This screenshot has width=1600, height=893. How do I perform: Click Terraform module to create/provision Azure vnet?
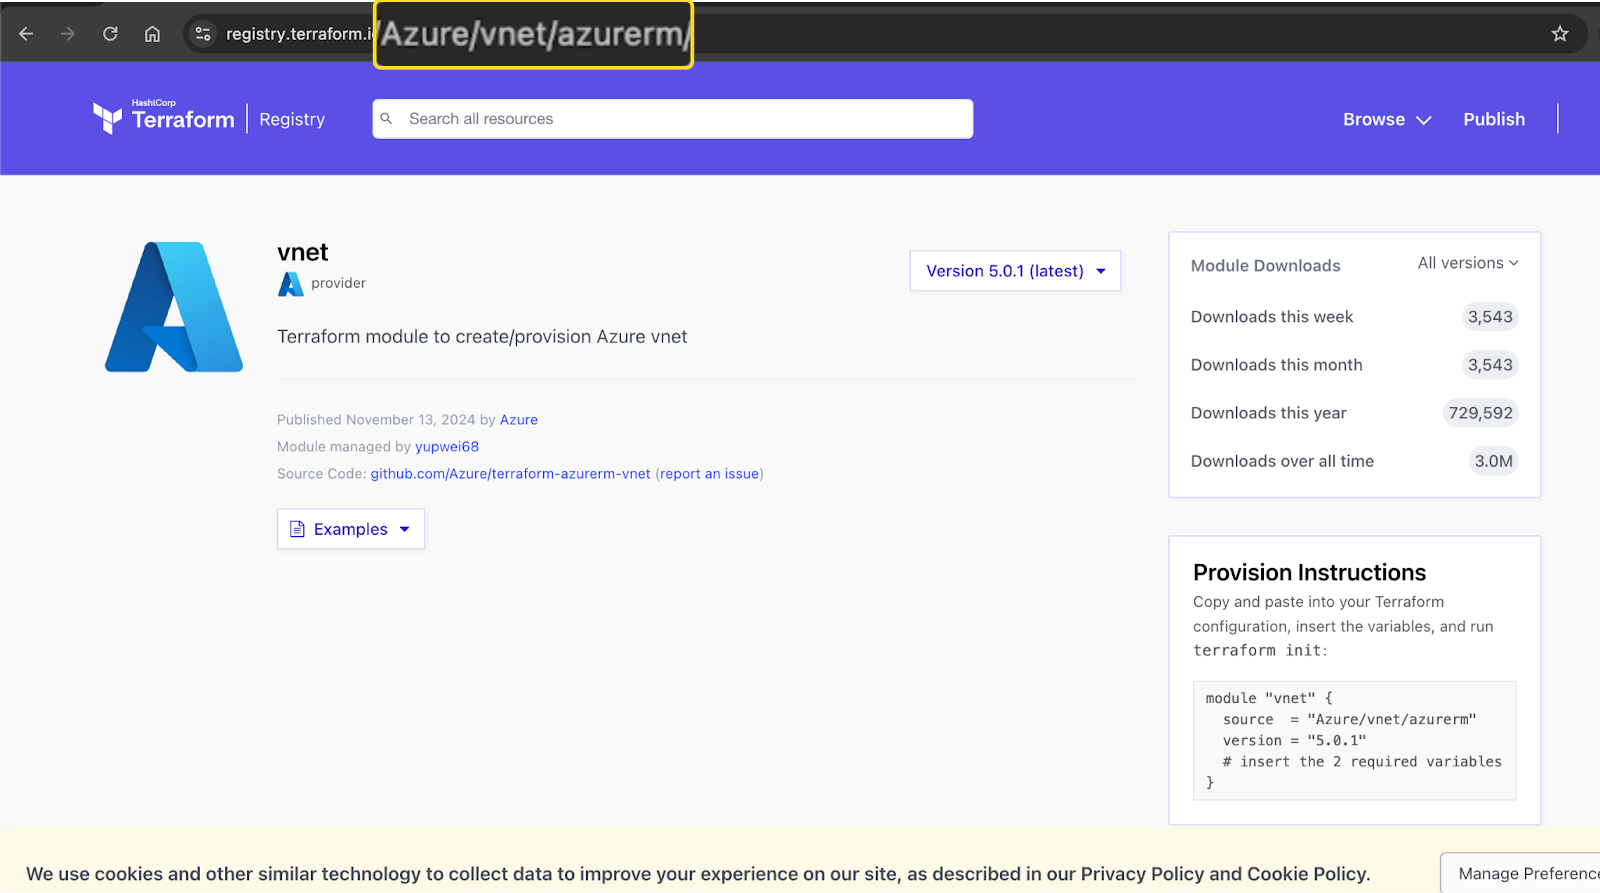tap(482, 337)
